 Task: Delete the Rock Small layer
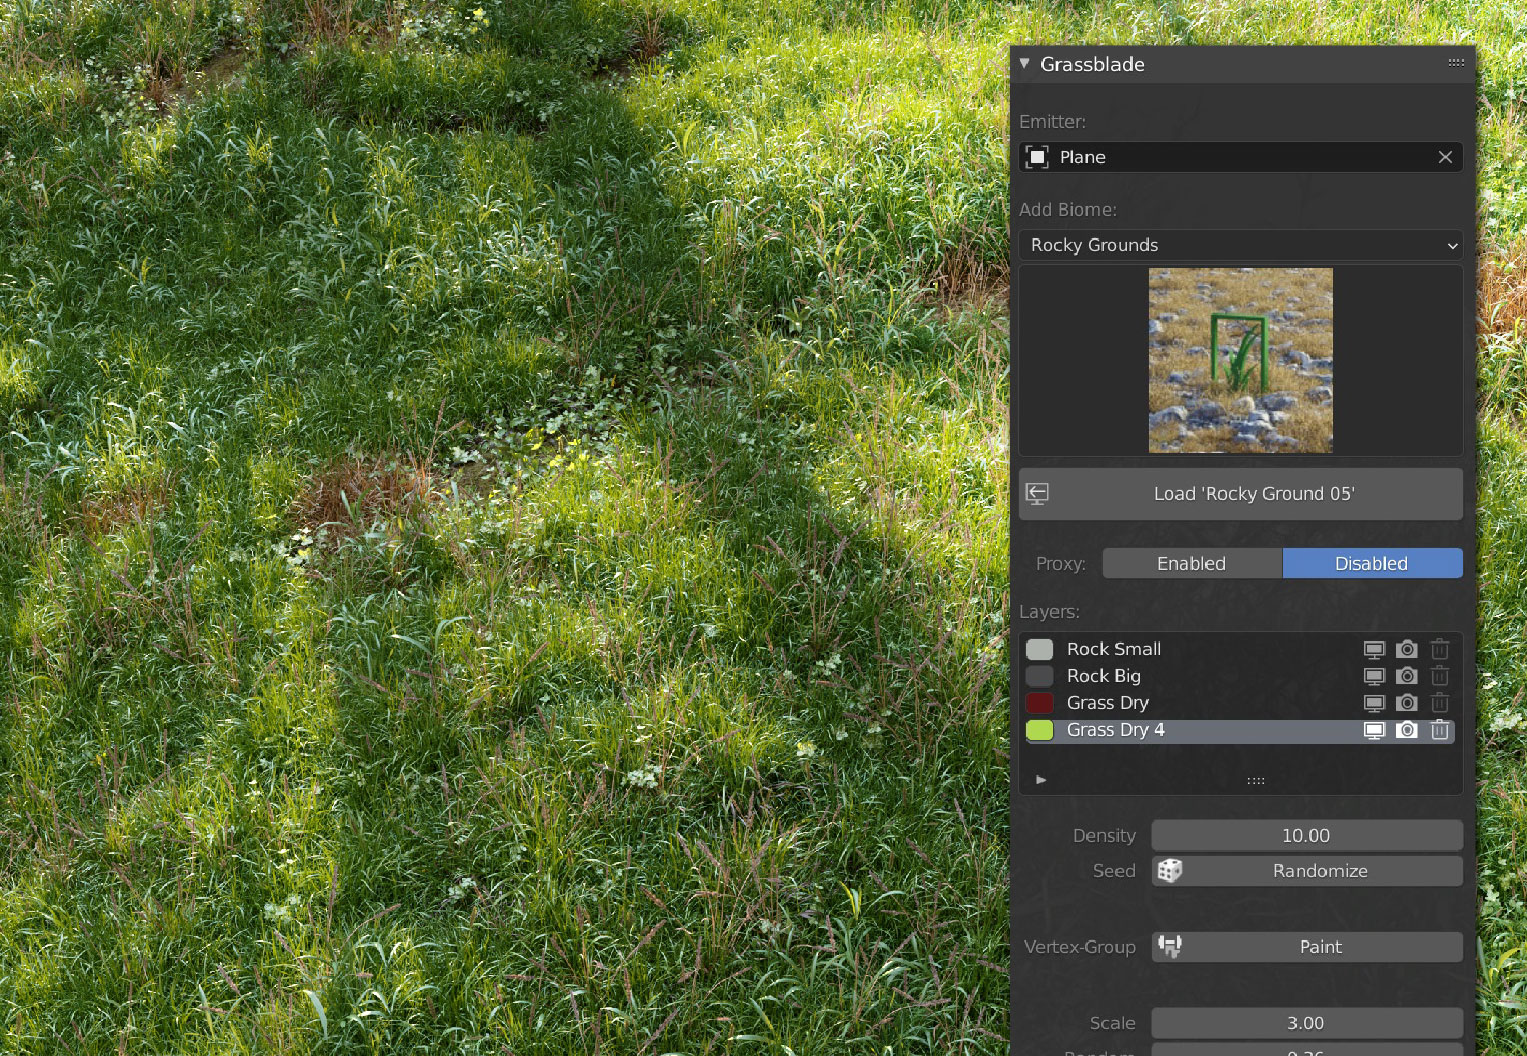[x=1440, y=649]
